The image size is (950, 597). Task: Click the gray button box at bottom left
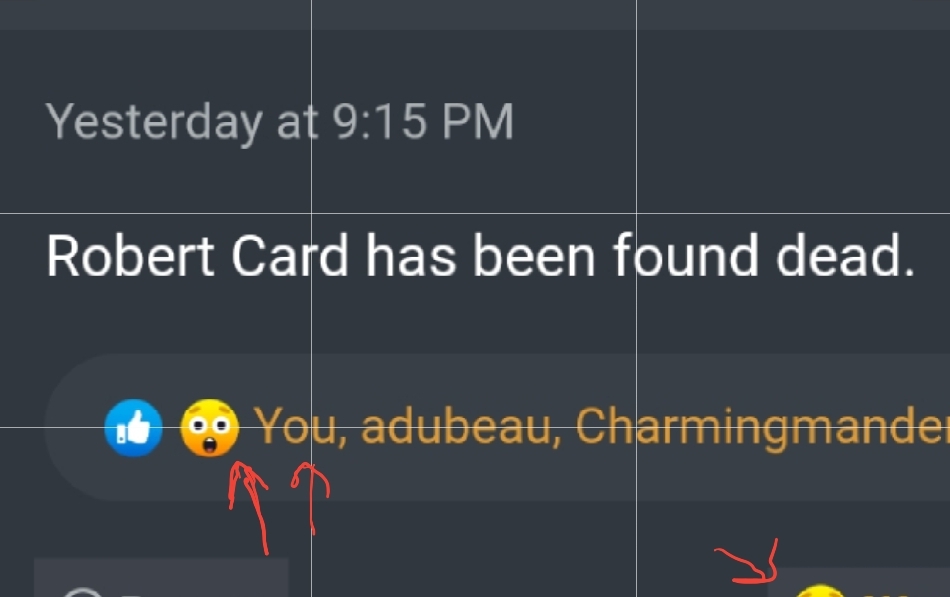[x=161, y=578]
